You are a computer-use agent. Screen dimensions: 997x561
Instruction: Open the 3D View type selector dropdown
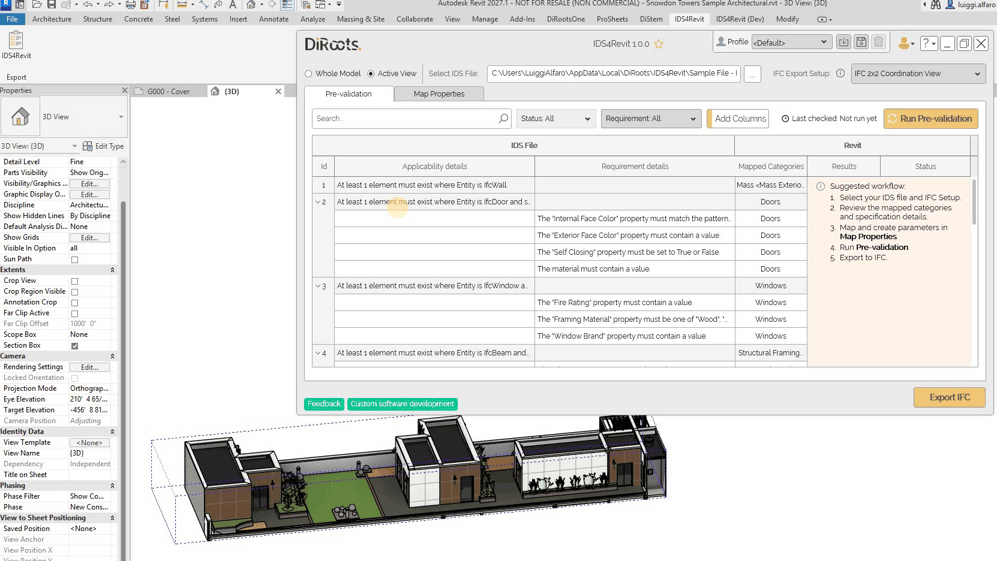[121, 117]
